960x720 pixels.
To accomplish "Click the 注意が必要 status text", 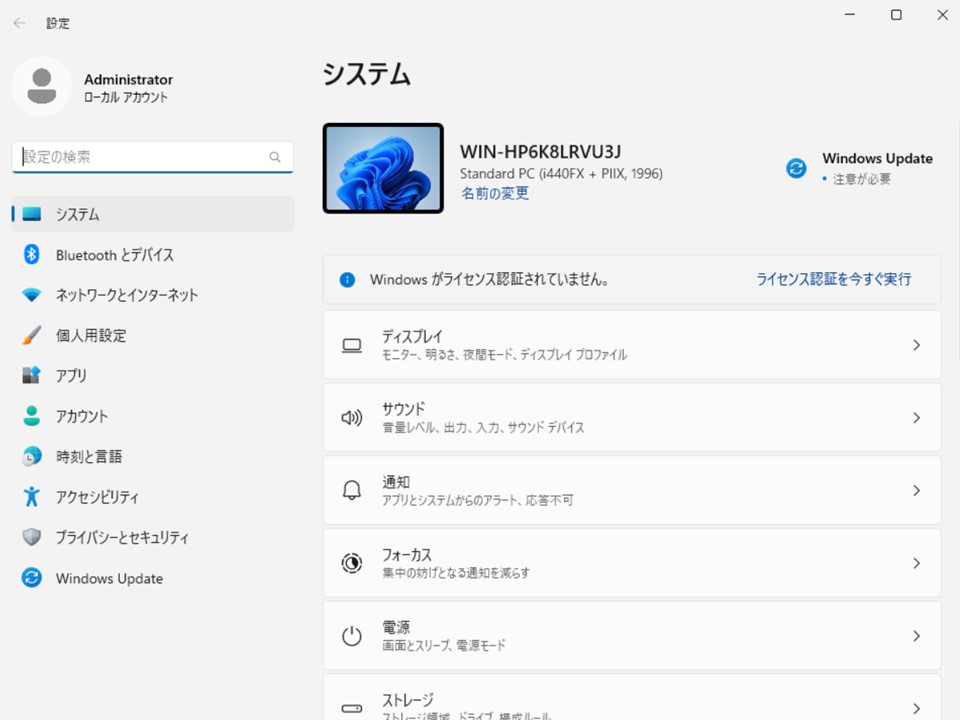I will click(x=861, y=179).
